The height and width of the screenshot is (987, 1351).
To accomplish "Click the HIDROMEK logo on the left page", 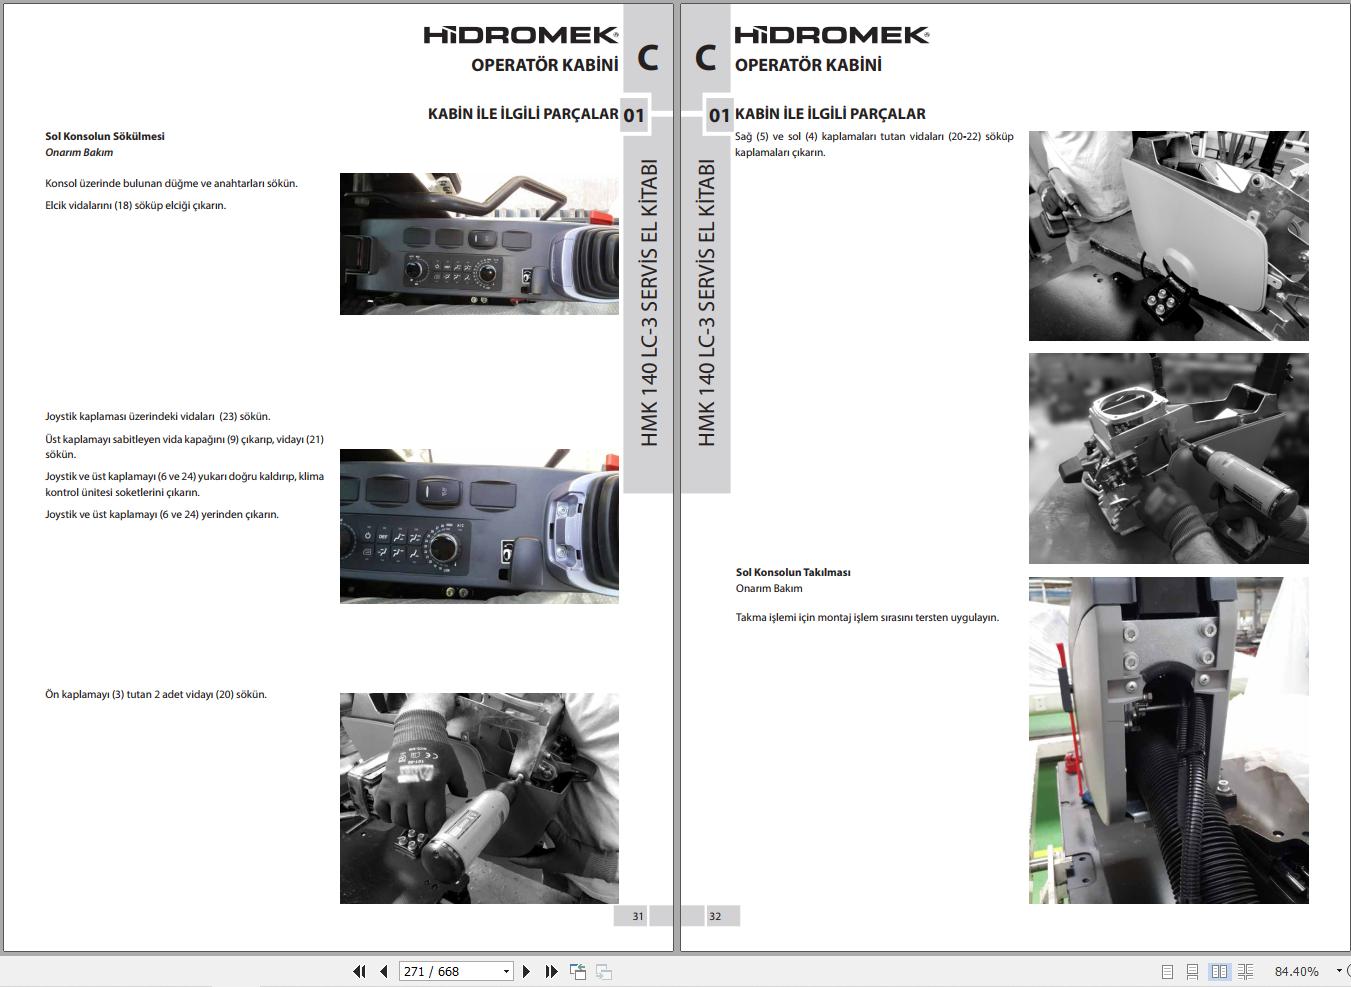I will pyautogui.click(x=520, y=35).
